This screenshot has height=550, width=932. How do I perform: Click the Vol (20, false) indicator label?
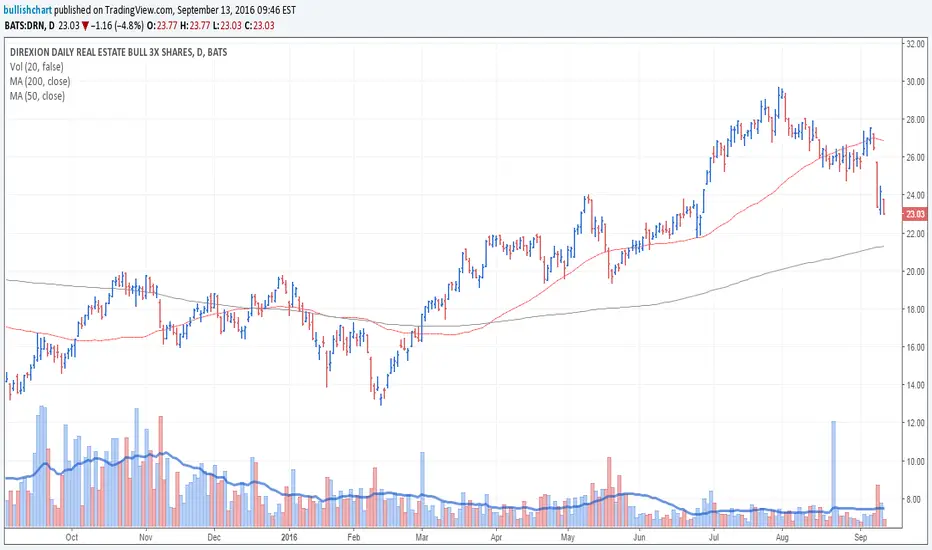37,67
